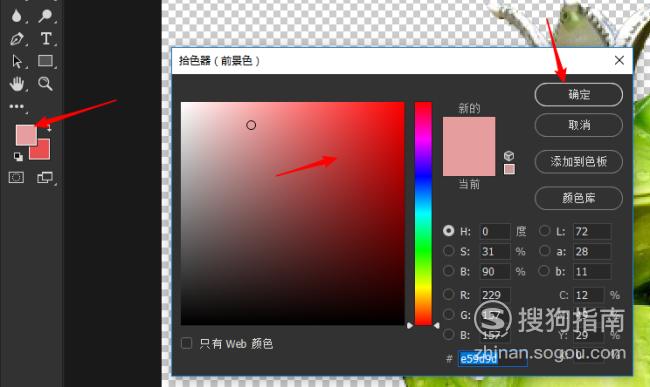This screenshot has height=387, width=650.
Task: Close the 拾色器 dialog
Action: (x=619, y=60)
